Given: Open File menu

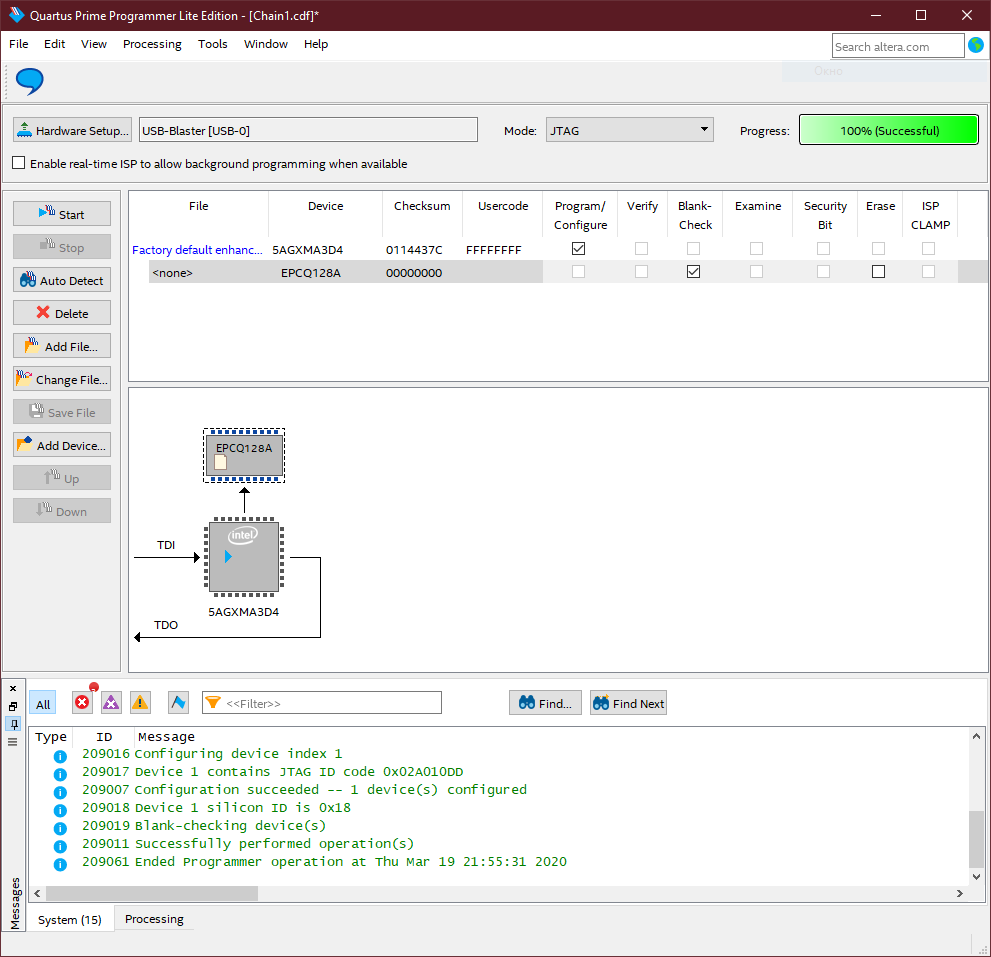Looking at the screenshot, I should (18, 44).
